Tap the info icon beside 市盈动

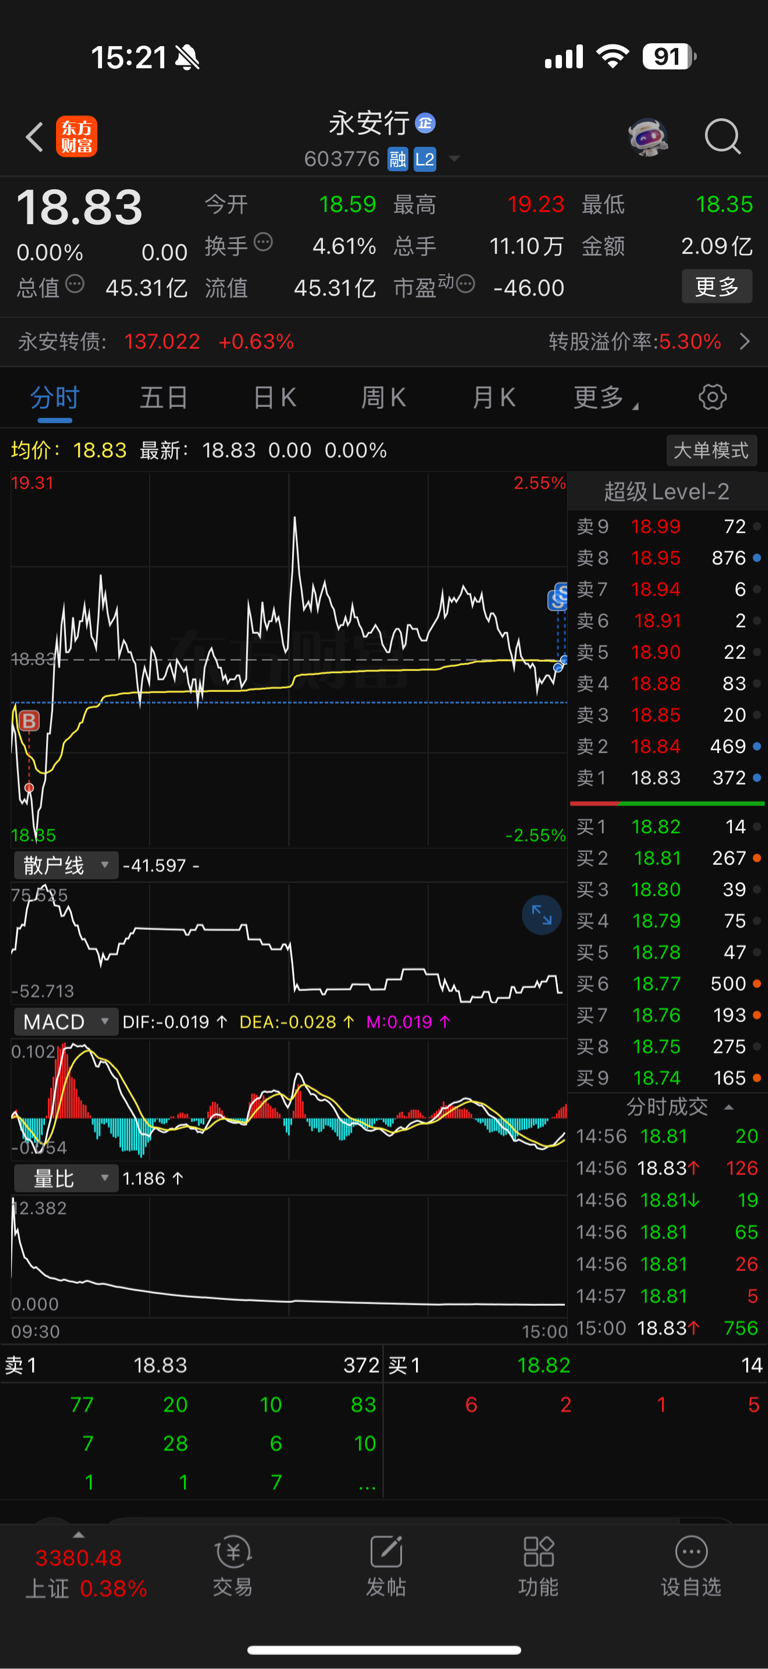tap(465, 285)
